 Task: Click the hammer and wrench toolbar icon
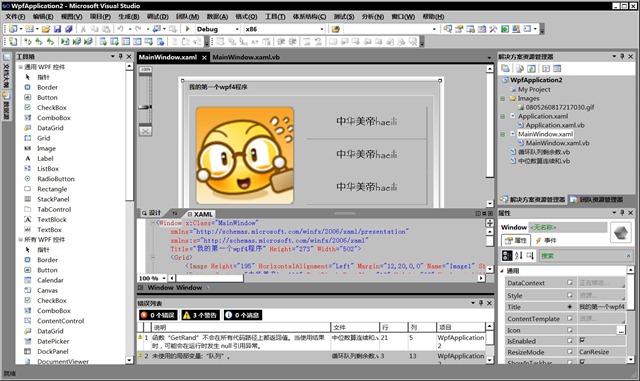[493, 29]
